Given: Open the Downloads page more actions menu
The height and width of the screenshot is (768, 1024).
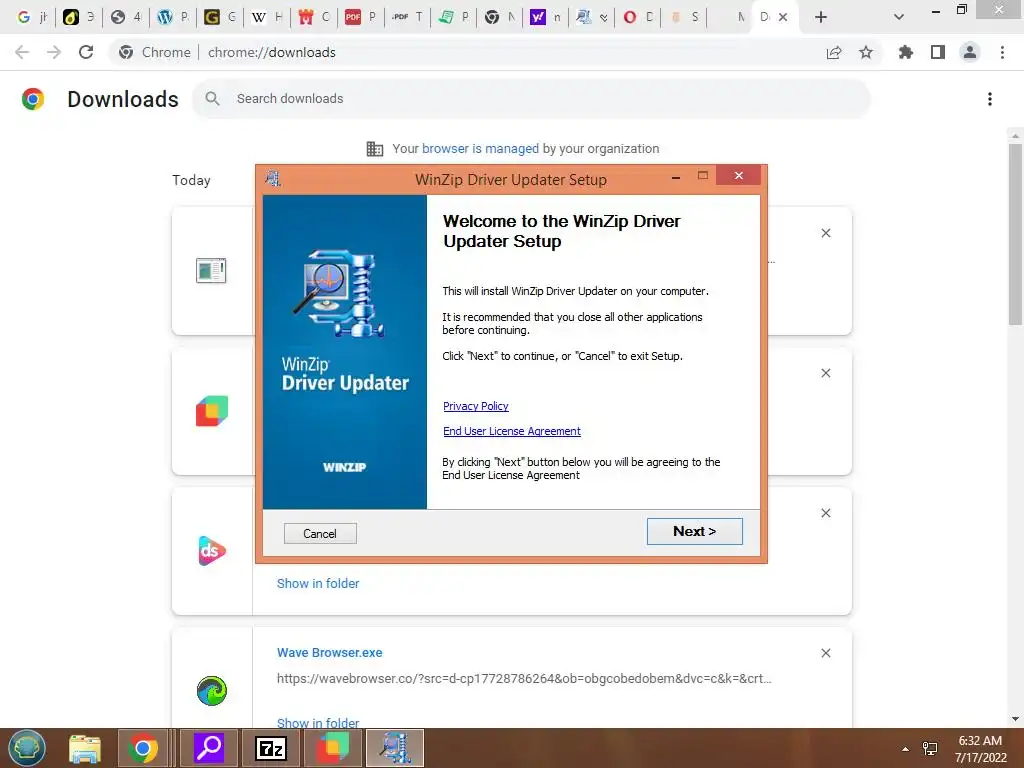Looking at the screenshot, I should [990, 99].
